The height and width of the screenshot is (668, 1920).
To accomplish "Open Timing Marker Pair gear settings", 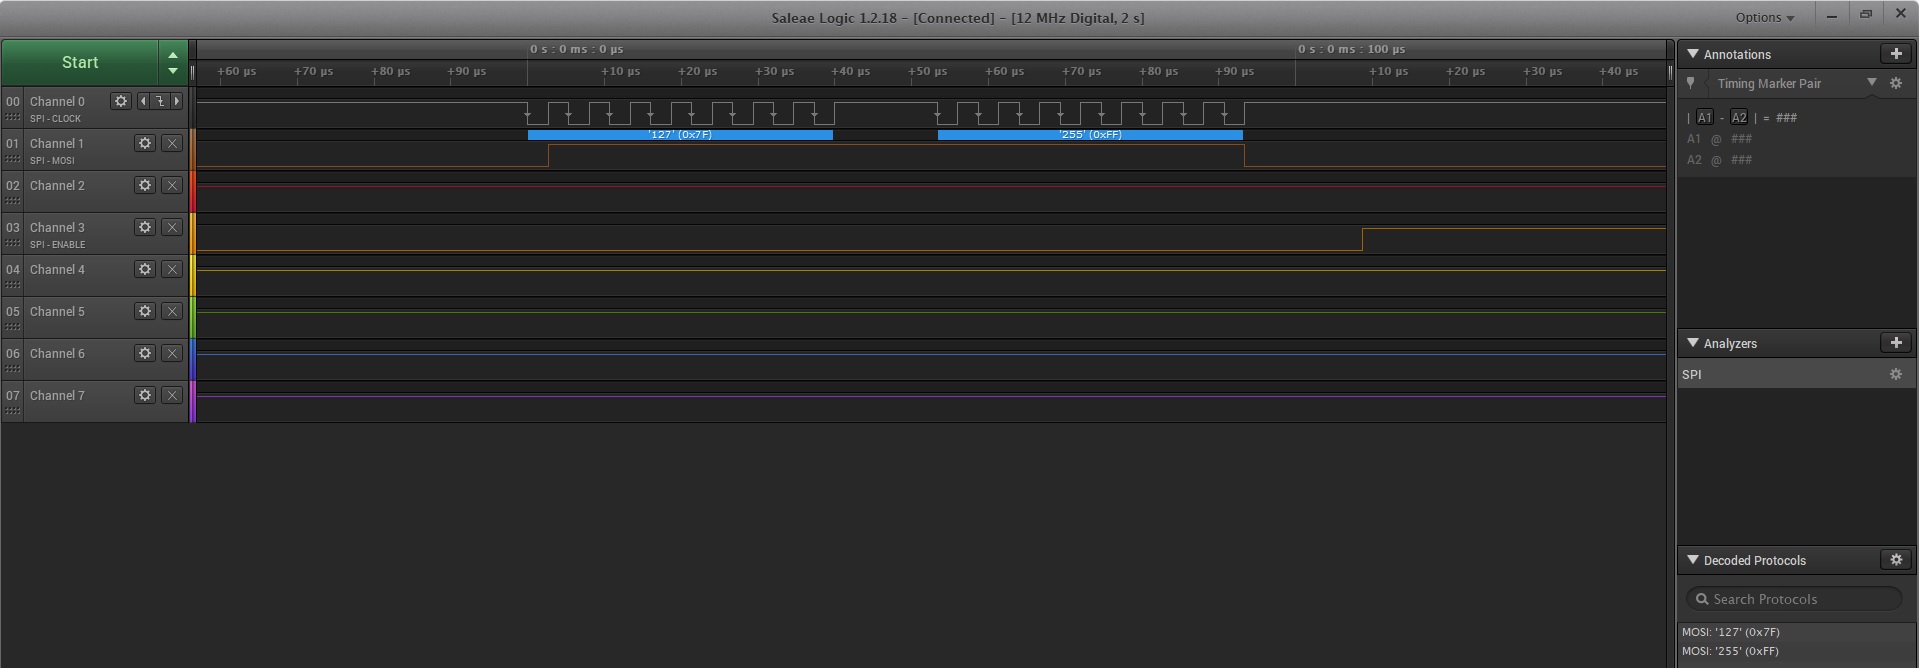I will [x=1895, y=83].
